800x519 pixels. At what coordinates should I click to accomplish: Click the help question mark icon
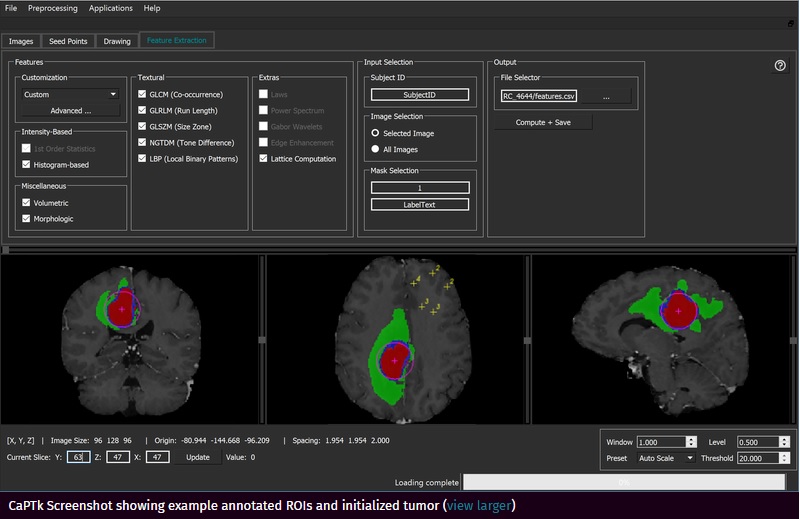(x=780, y=66)
